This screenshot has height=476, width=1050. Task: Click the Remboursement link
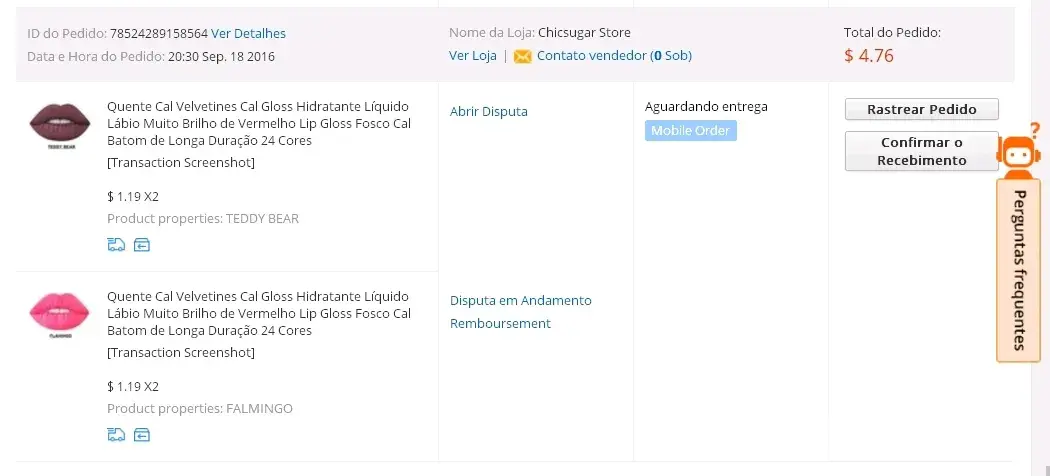click(x=500, y=323)
